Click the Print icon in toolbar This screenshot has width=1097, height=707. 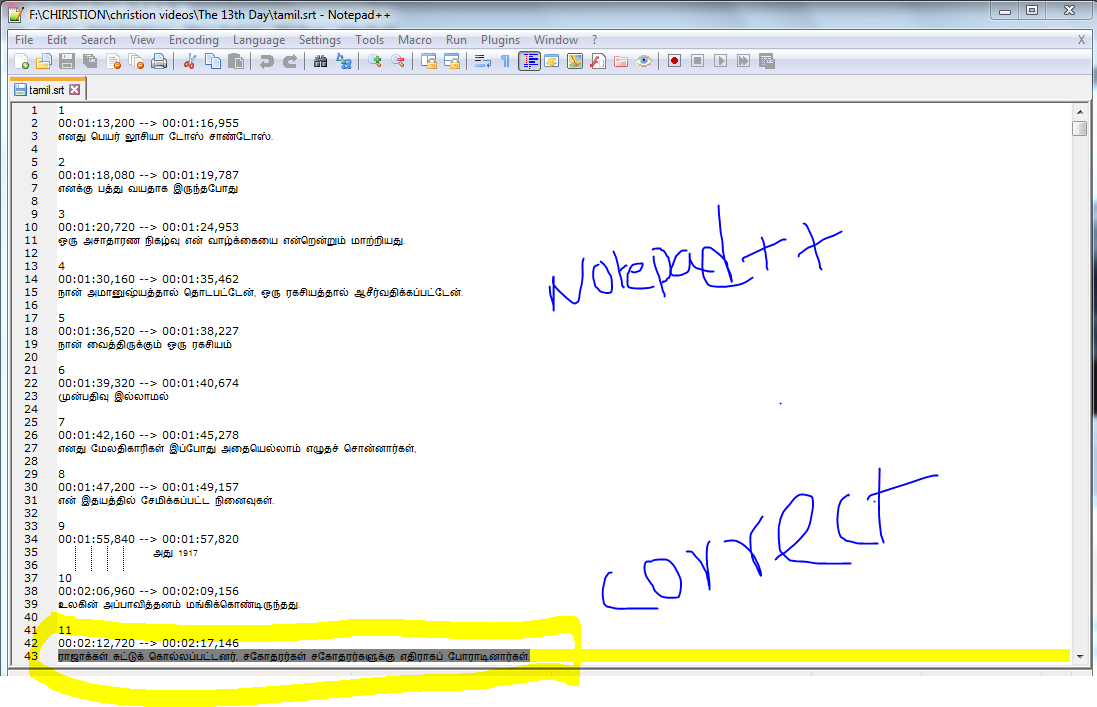(x=160, y=62)
